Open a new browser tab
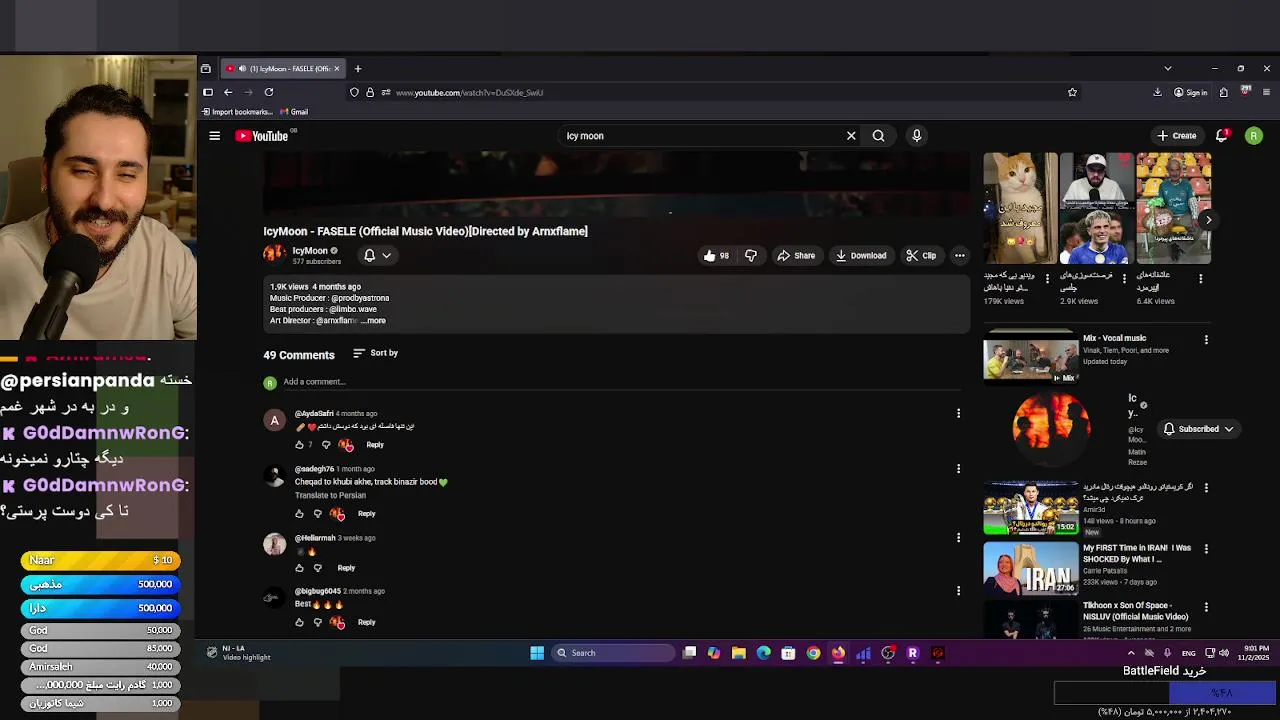The height and width of the screenshot is (720, 1280). tap(357, 69)
